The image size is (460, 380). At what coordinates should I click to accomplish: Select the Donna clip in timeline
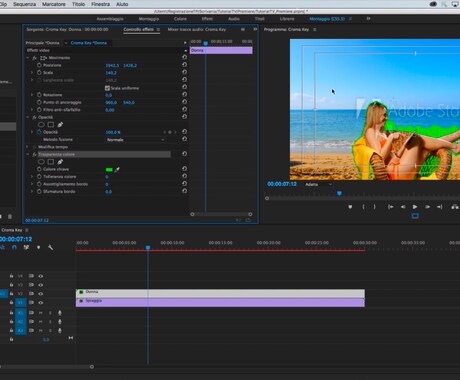220,294
